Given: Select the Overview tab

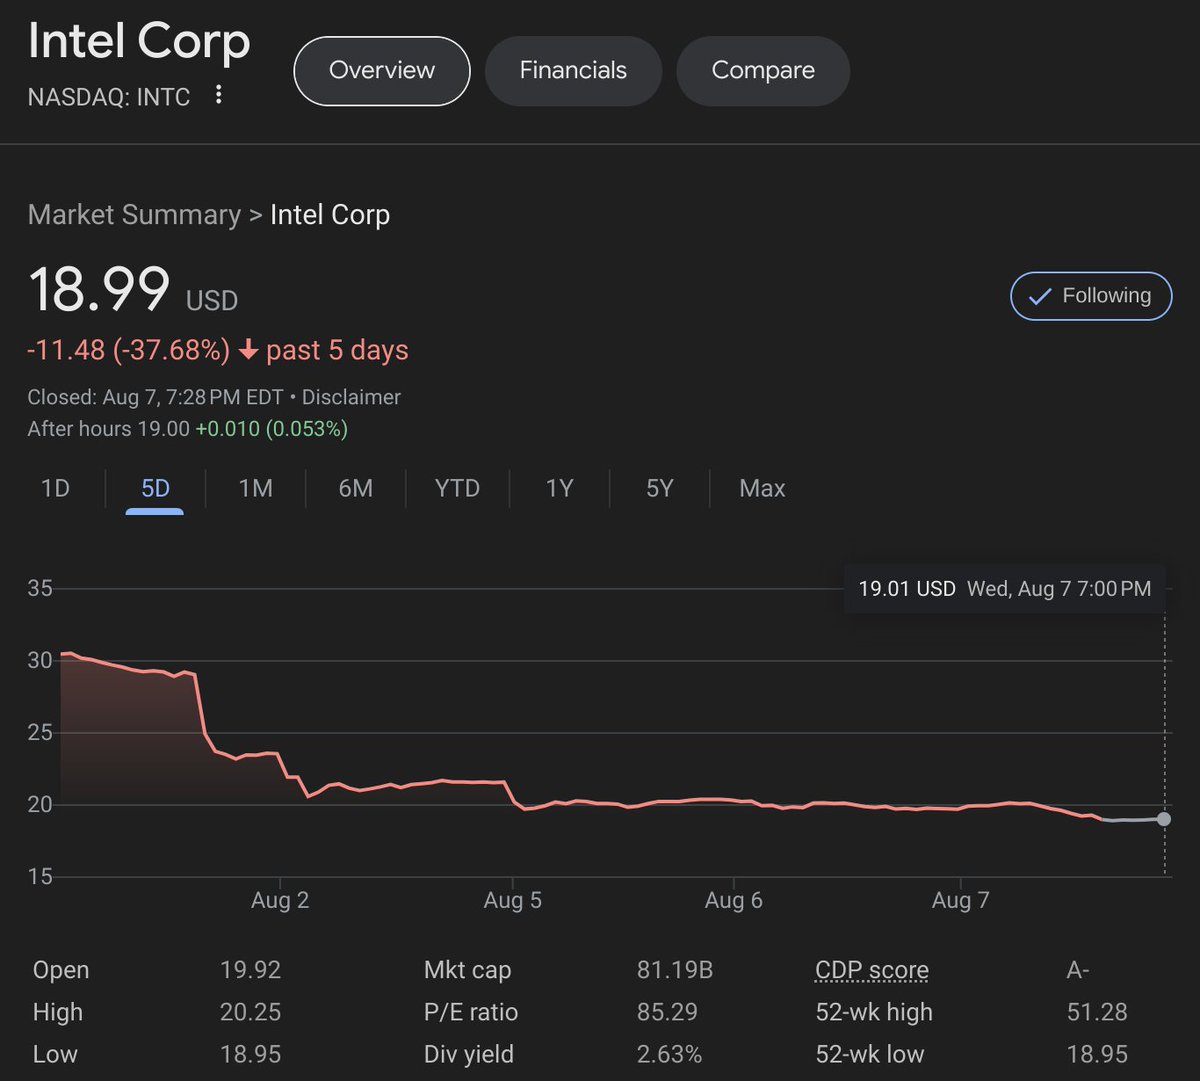Looking at the screenshot, I should (x=382, y=71).
